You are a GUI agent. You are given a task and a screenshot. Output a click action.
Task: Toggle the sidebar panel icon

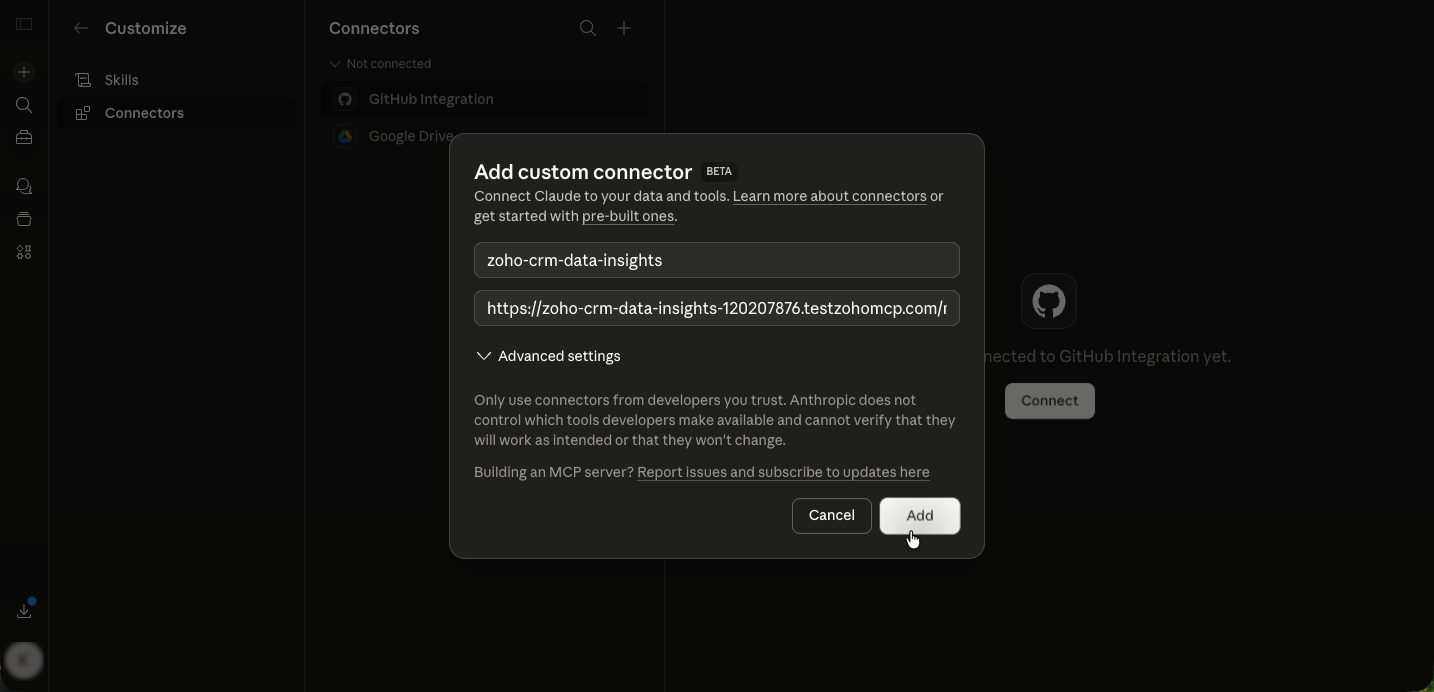(x=24, y=24)
